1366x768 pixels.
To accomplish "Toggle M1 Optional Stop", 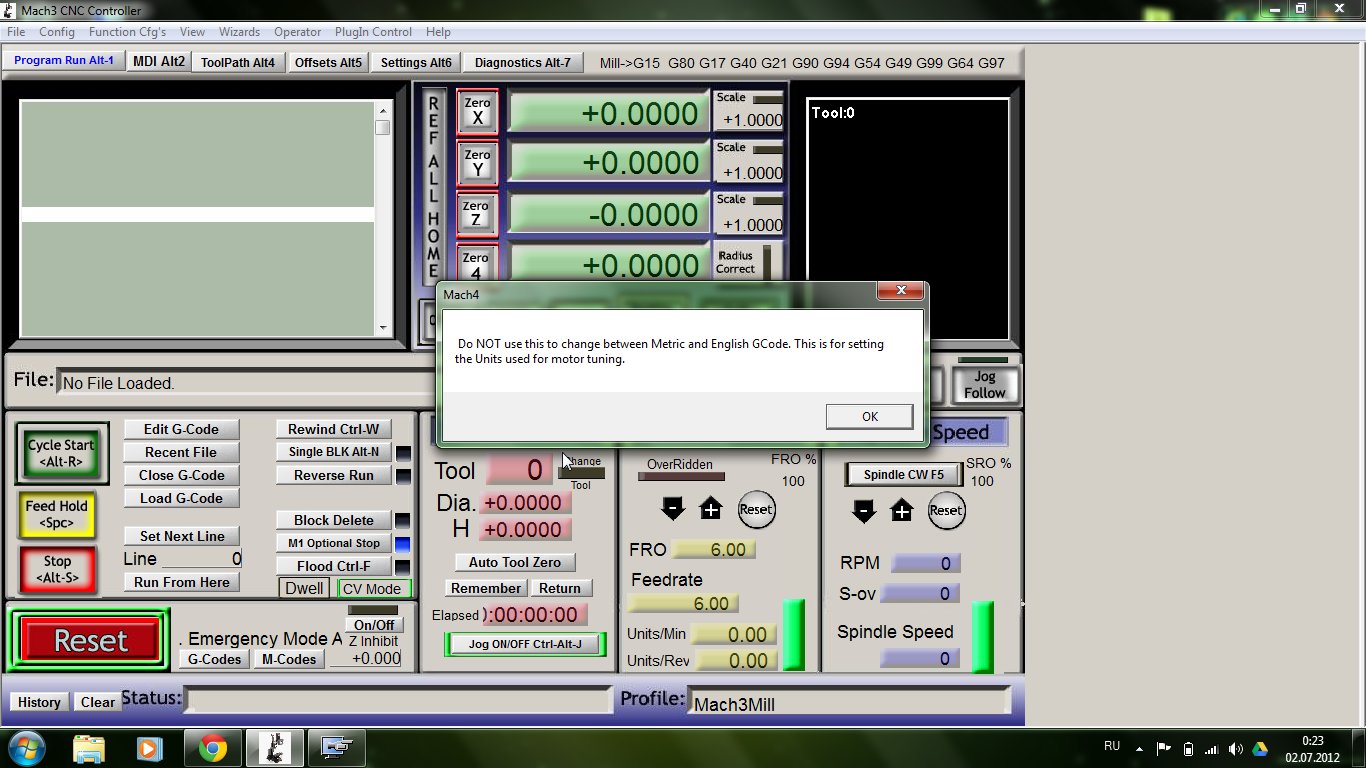I will click(x=334, y=543).
